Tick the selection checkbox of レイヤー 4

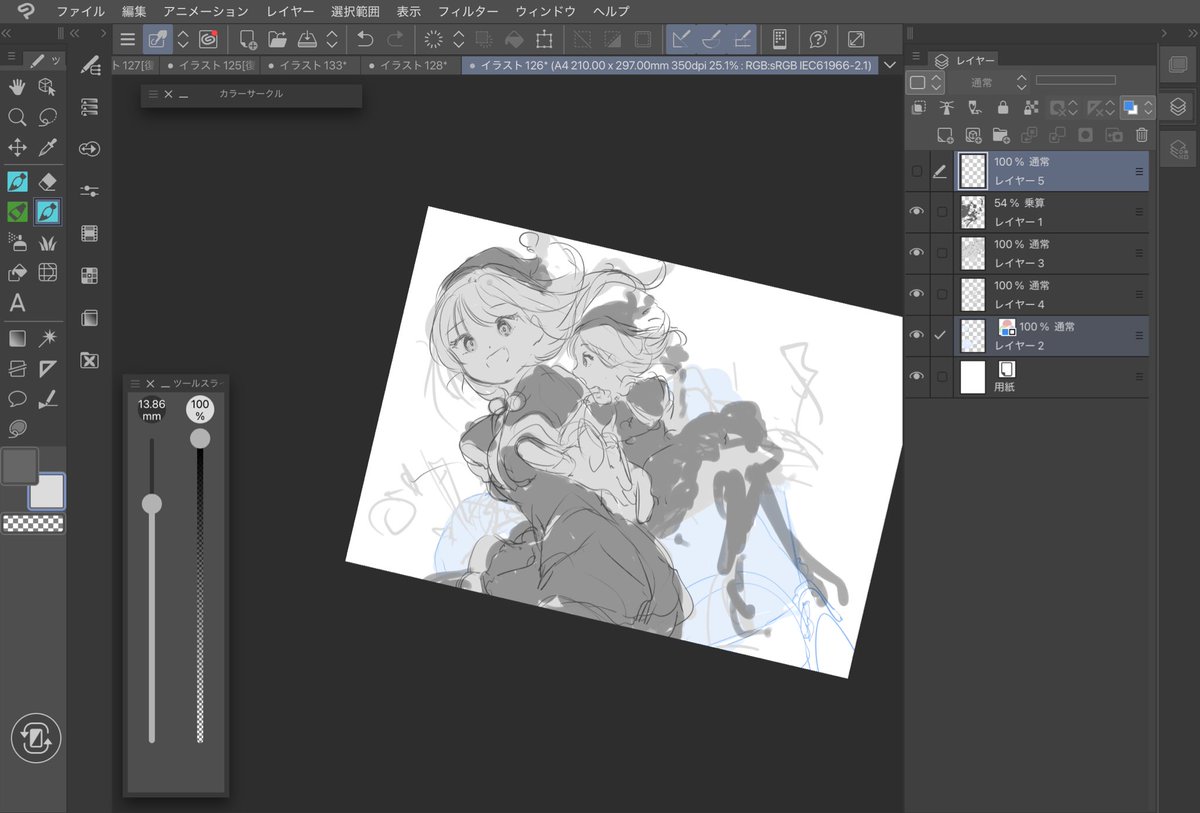[x=941, y=294]
